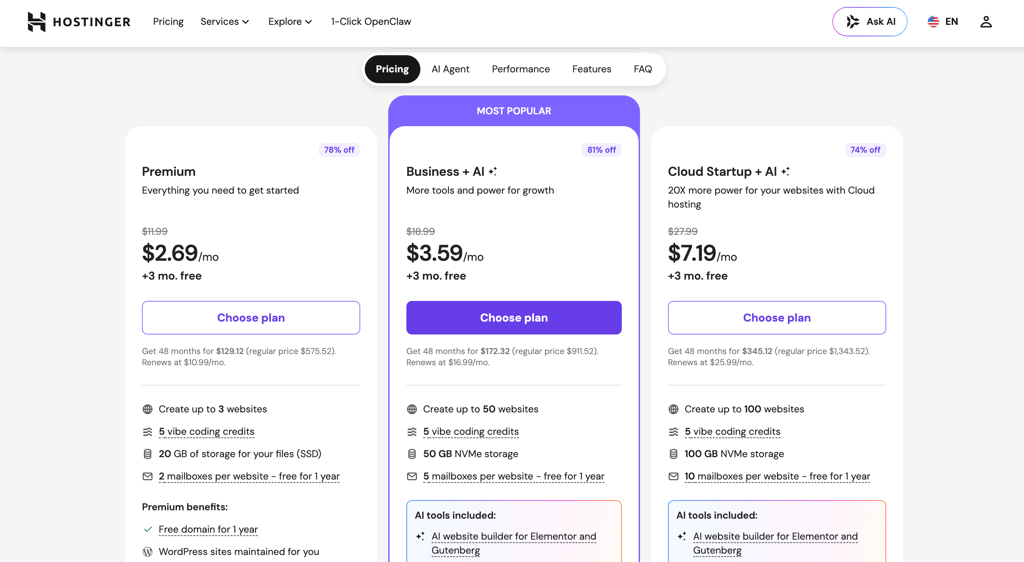This screenshot has height=562, width=1024.
Task: Select the Pricing pill tab
Action: pyautogui.click(x=392, y=69)
